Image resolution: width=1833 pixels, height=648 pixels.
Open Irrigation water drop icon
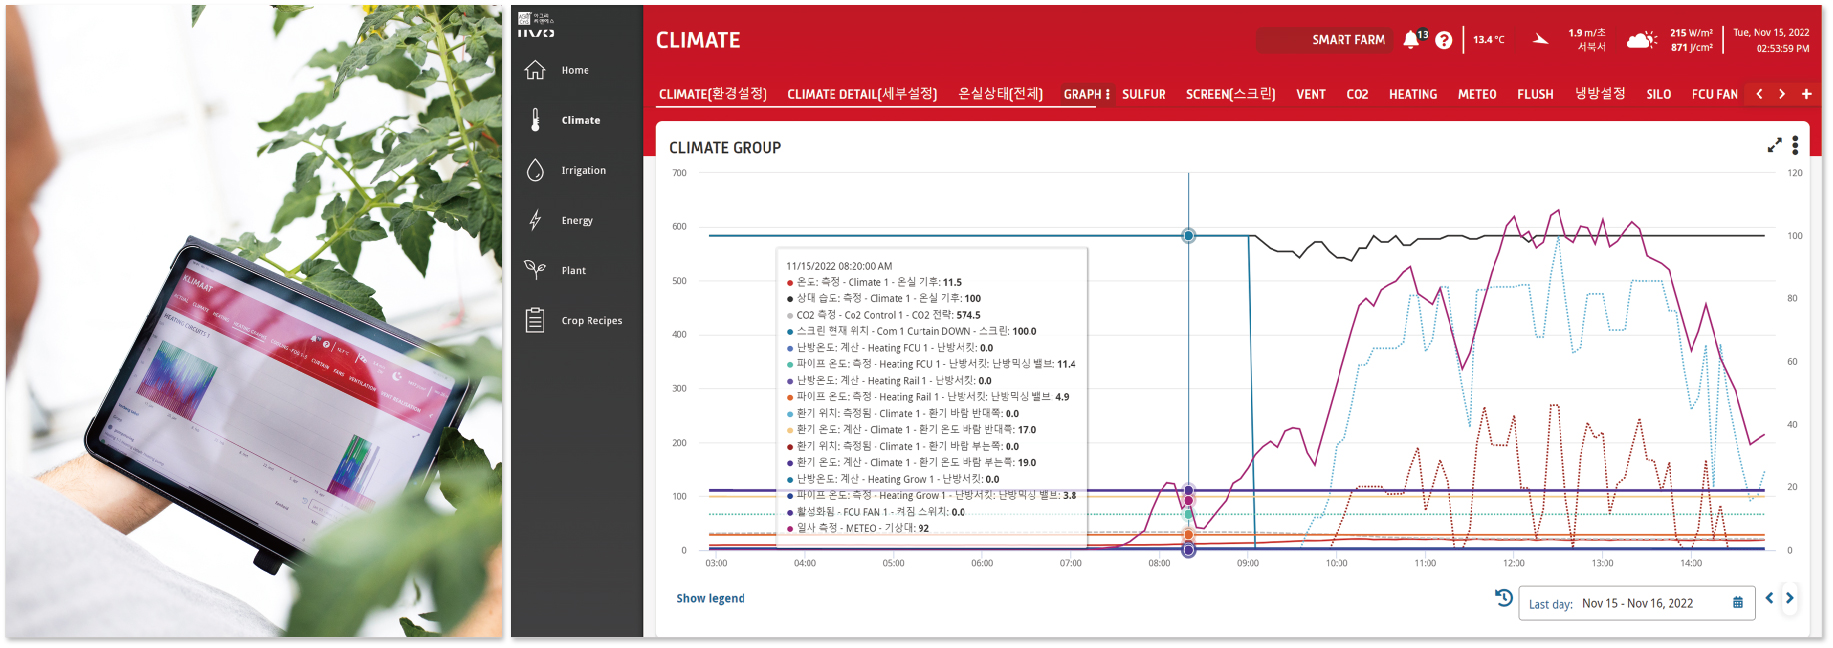tap(535, 170)
